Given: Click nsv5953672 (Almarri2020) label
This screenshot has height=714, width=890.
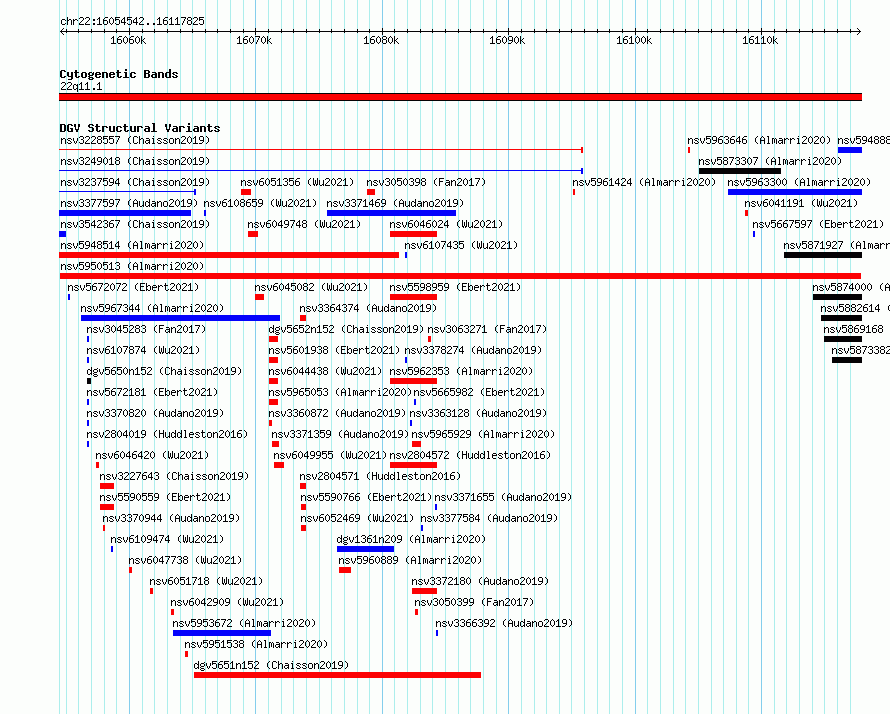Looking at the screenshot, I should (244, 623).
